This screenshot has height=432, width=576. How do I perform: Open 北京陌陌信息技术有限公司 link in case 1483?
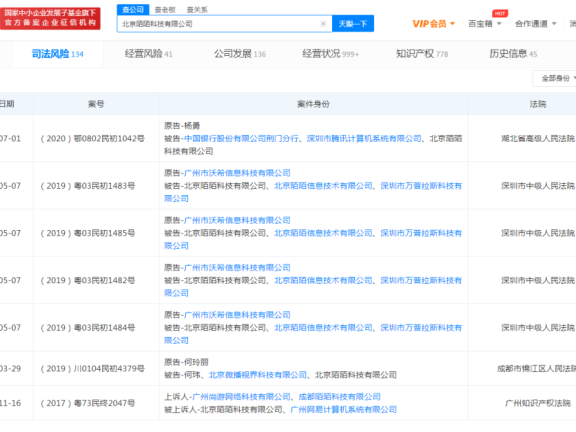(x=323, y=186)
